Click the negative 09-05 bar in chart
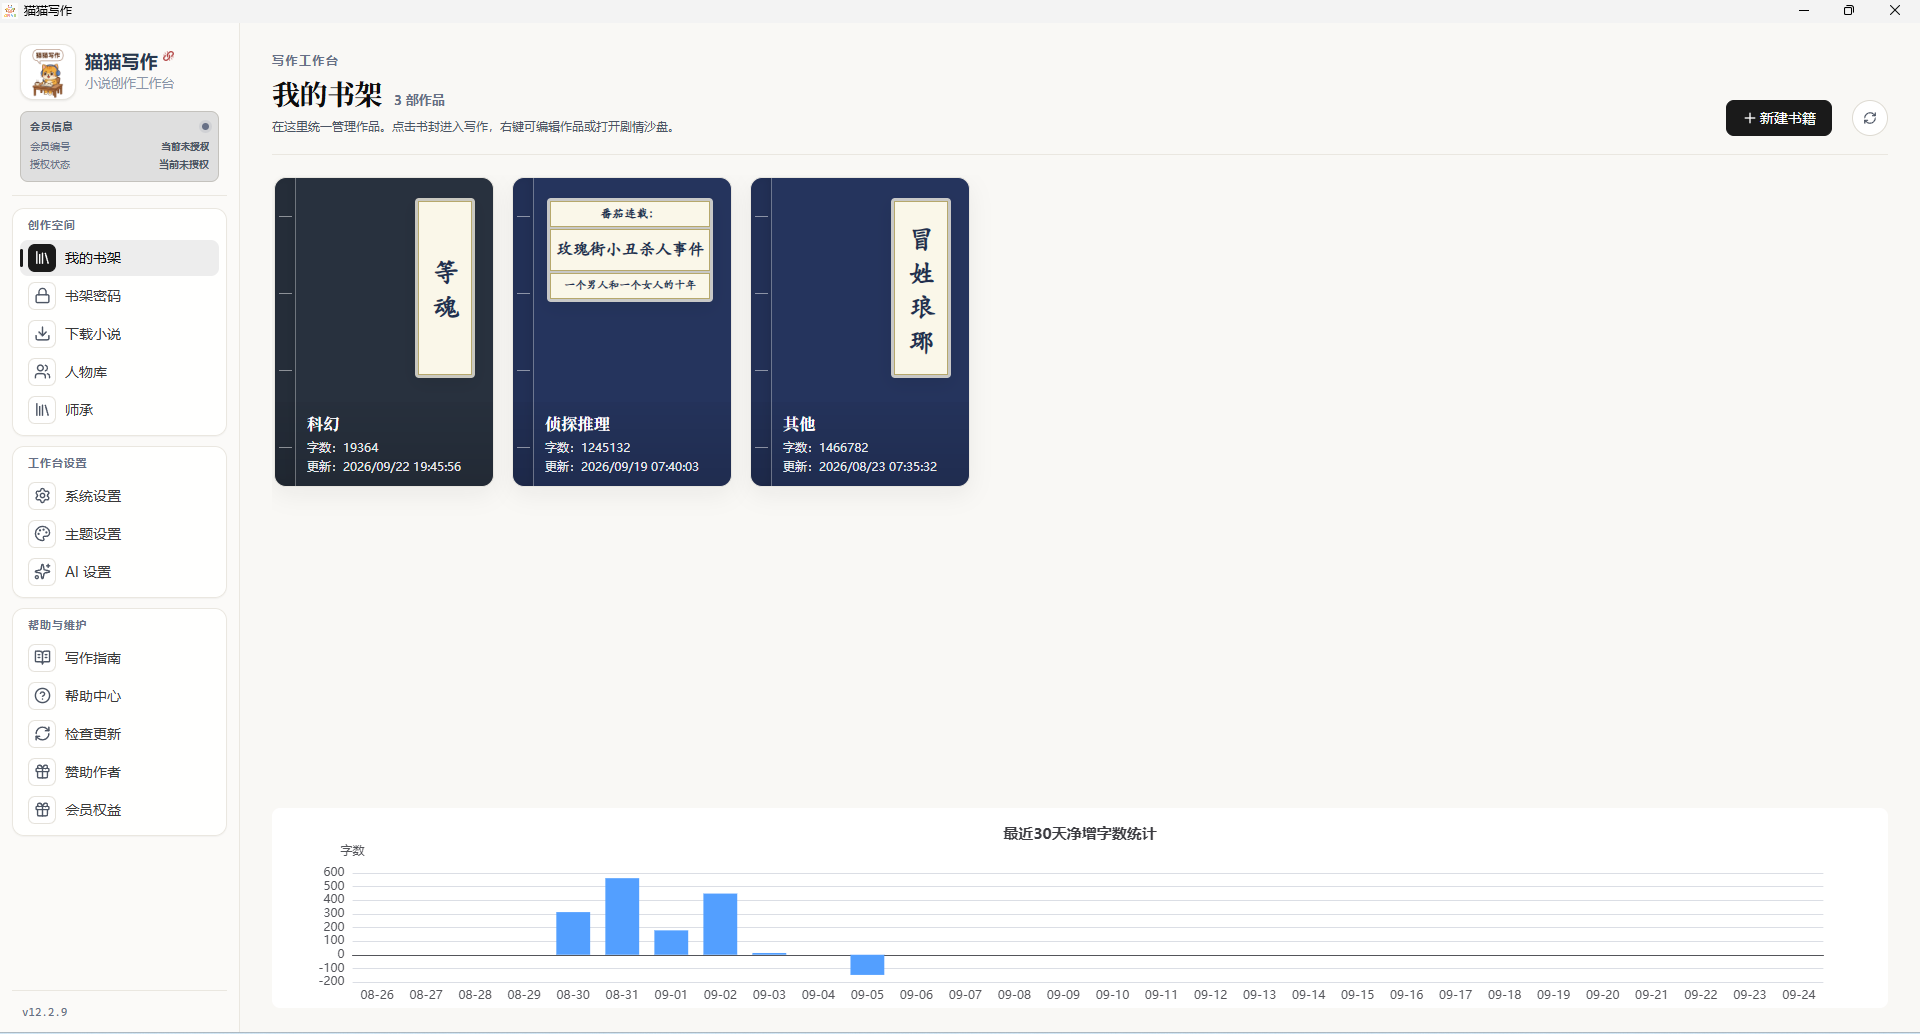Image resolution: width=1920 pixels, height=1034 pixels. tap(867, 965)
